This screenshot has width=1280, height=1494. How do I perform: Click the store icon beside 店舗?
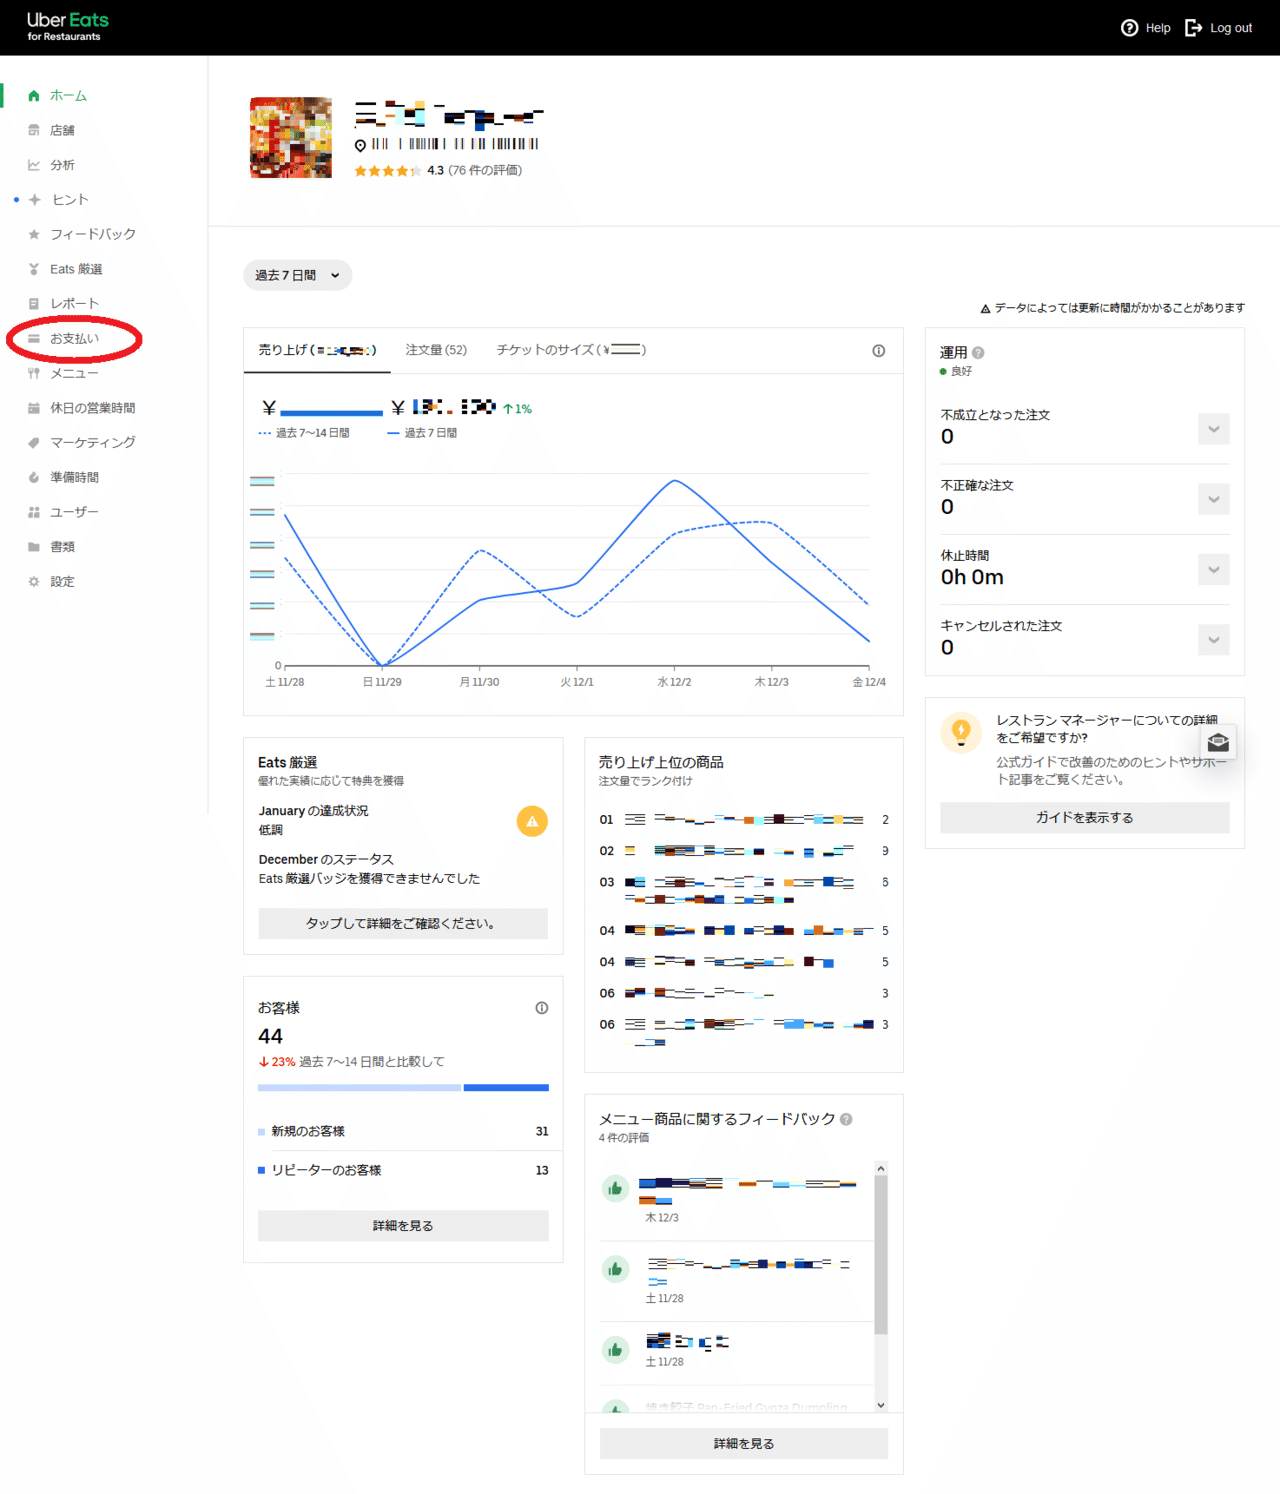point(34,130)
